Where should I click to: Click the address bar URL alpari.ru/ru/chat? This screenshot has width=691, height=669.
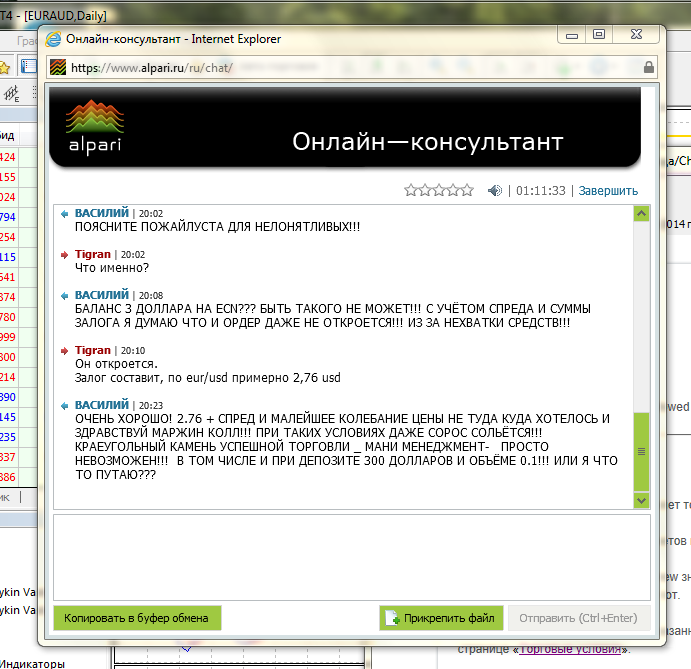click(x=152, y=68)
